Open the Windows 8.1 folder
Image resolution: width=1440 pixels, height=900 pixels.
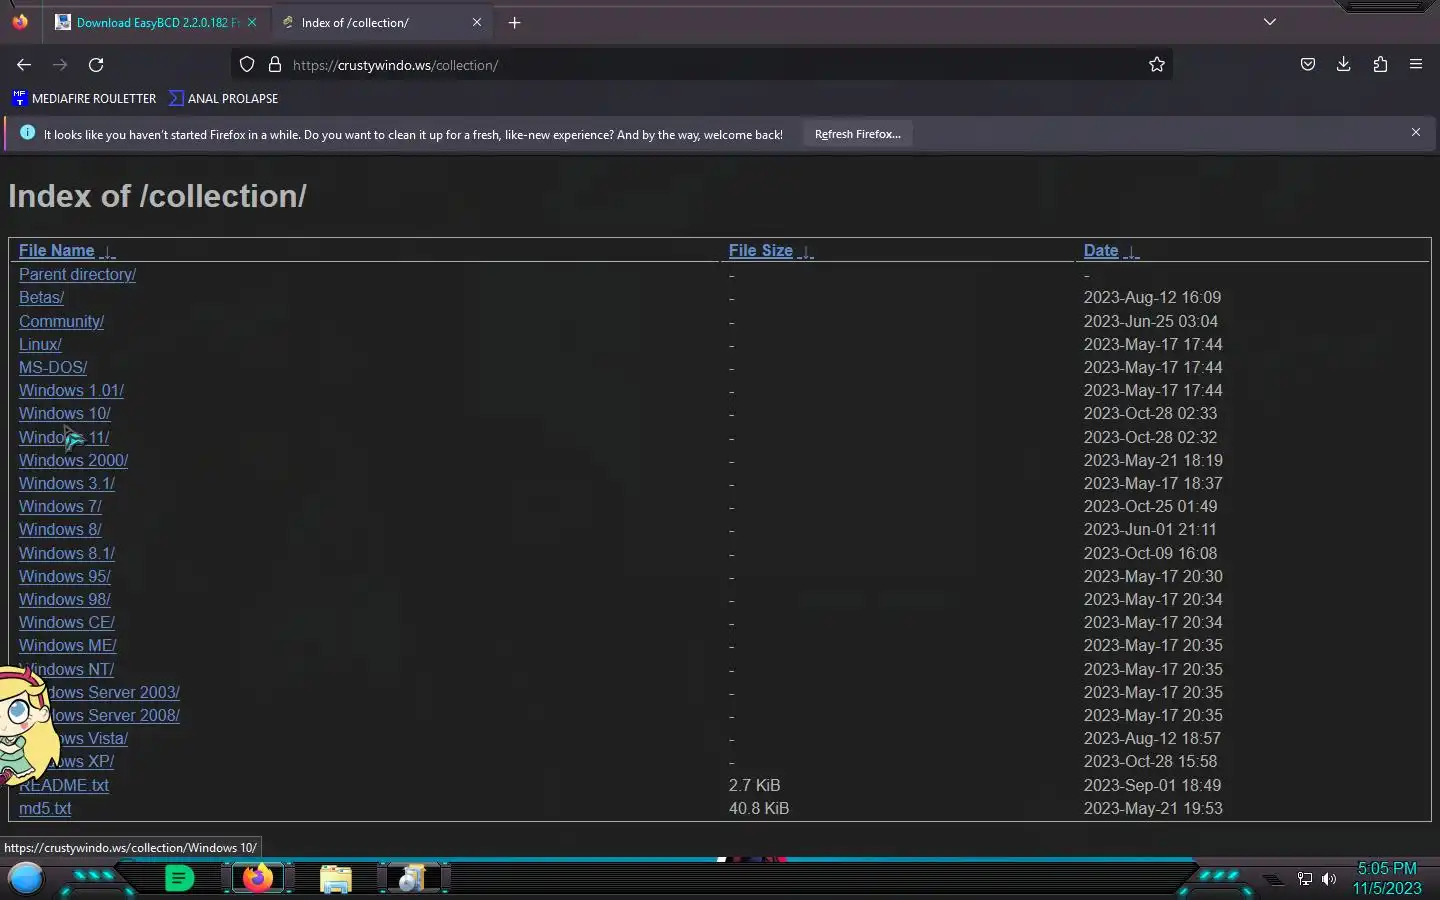(x=67, y=553)
